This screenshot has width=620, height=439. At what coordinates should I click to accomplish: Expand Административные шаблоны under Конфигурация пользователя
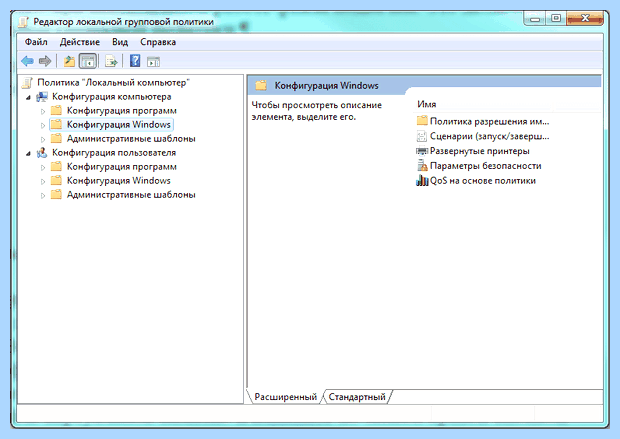pos(43,195)
